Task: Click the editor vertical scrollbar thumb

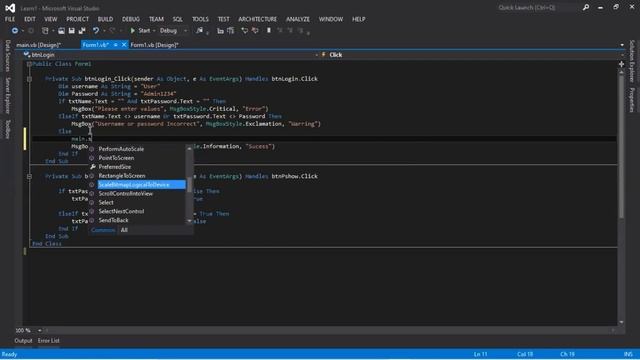Action: pyautogui.click(x=621, y=147)
